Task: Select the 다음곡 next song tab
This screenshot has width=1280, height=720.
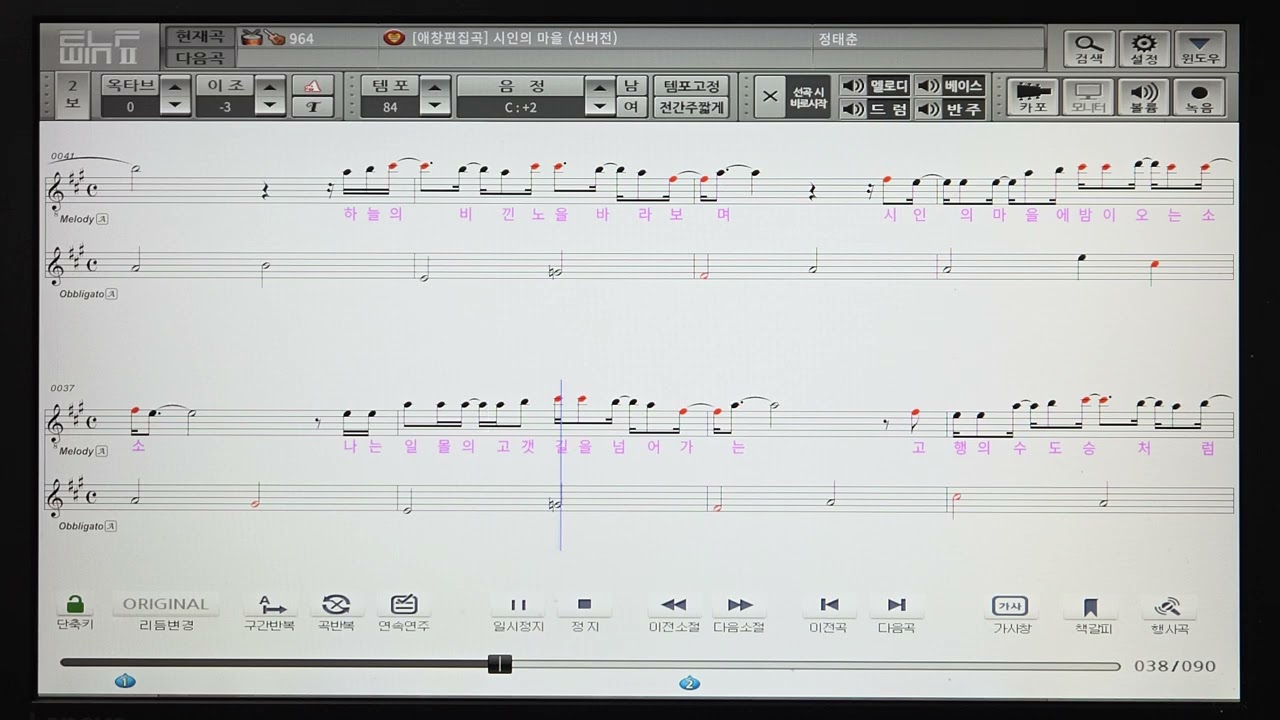Action: pos(200,58)
